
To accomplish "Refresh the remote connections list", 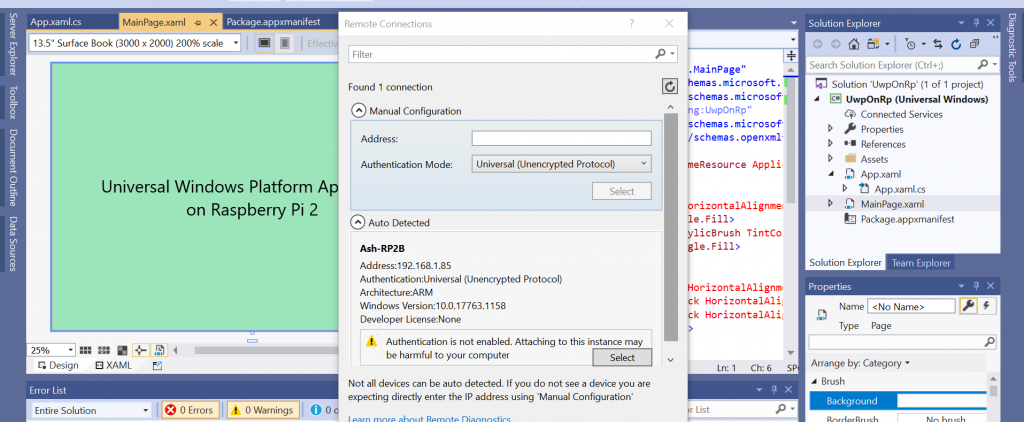I will coord(670,86).
